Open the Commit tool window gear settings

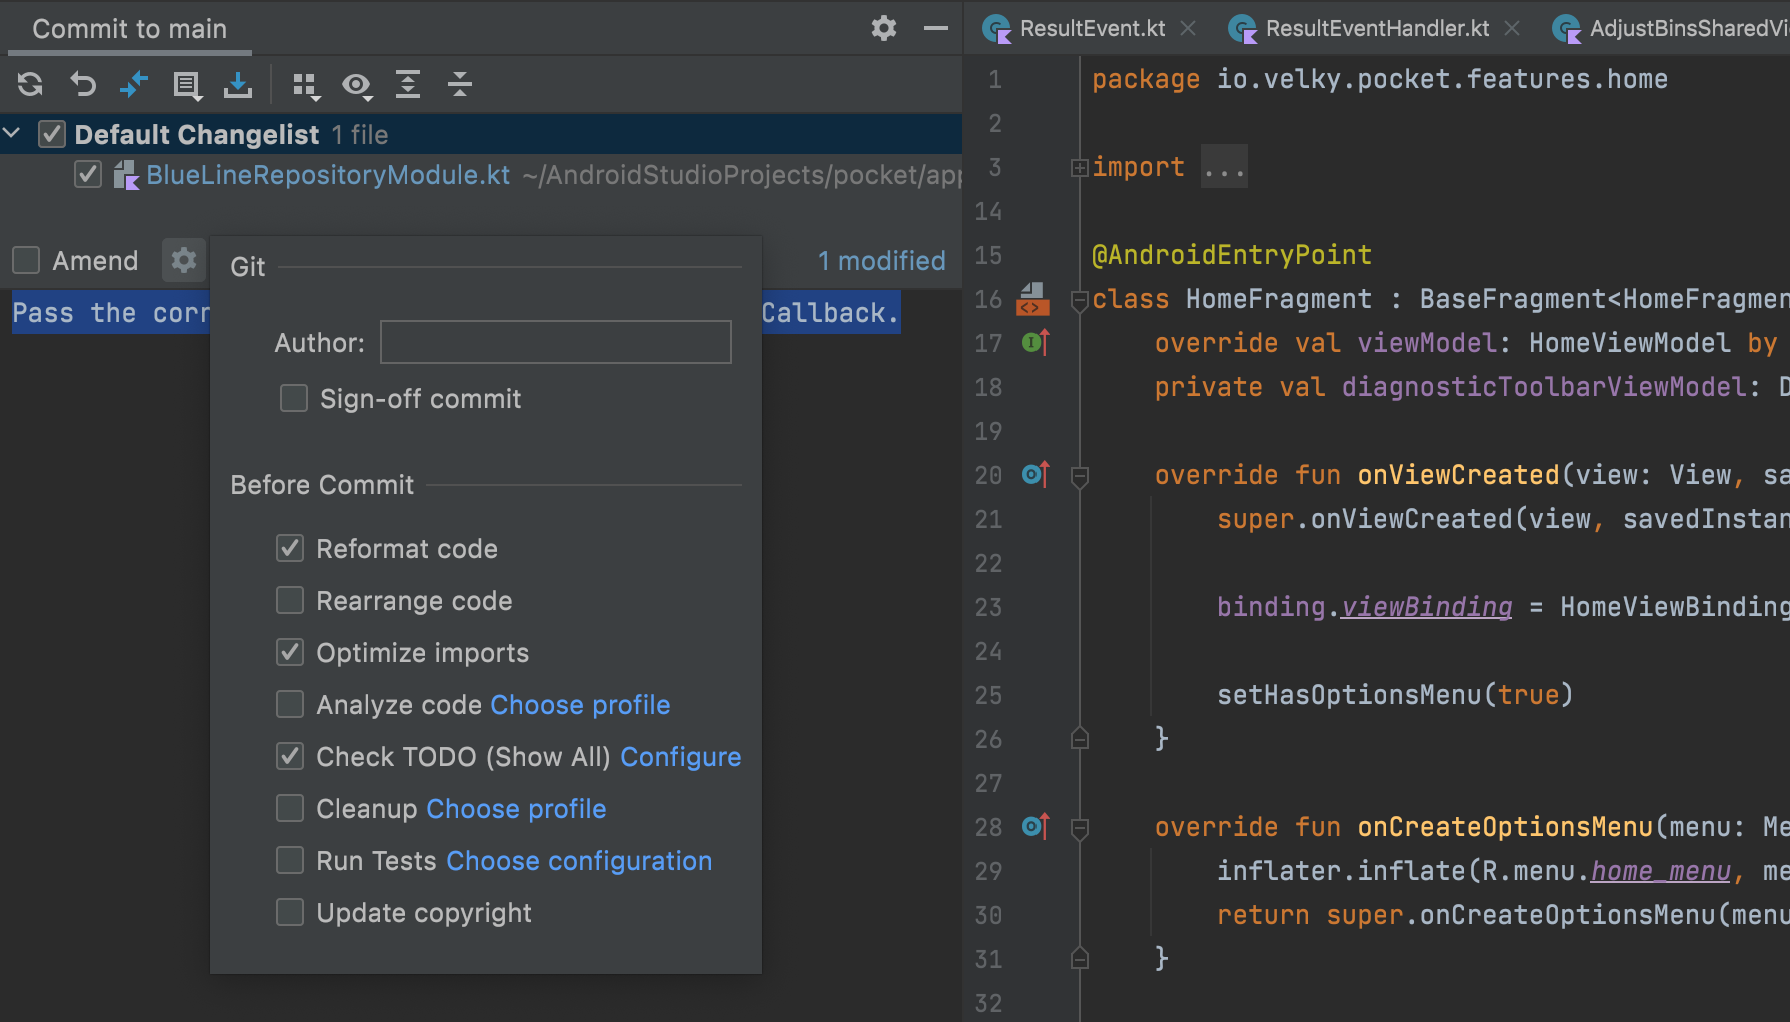point(884,28)
